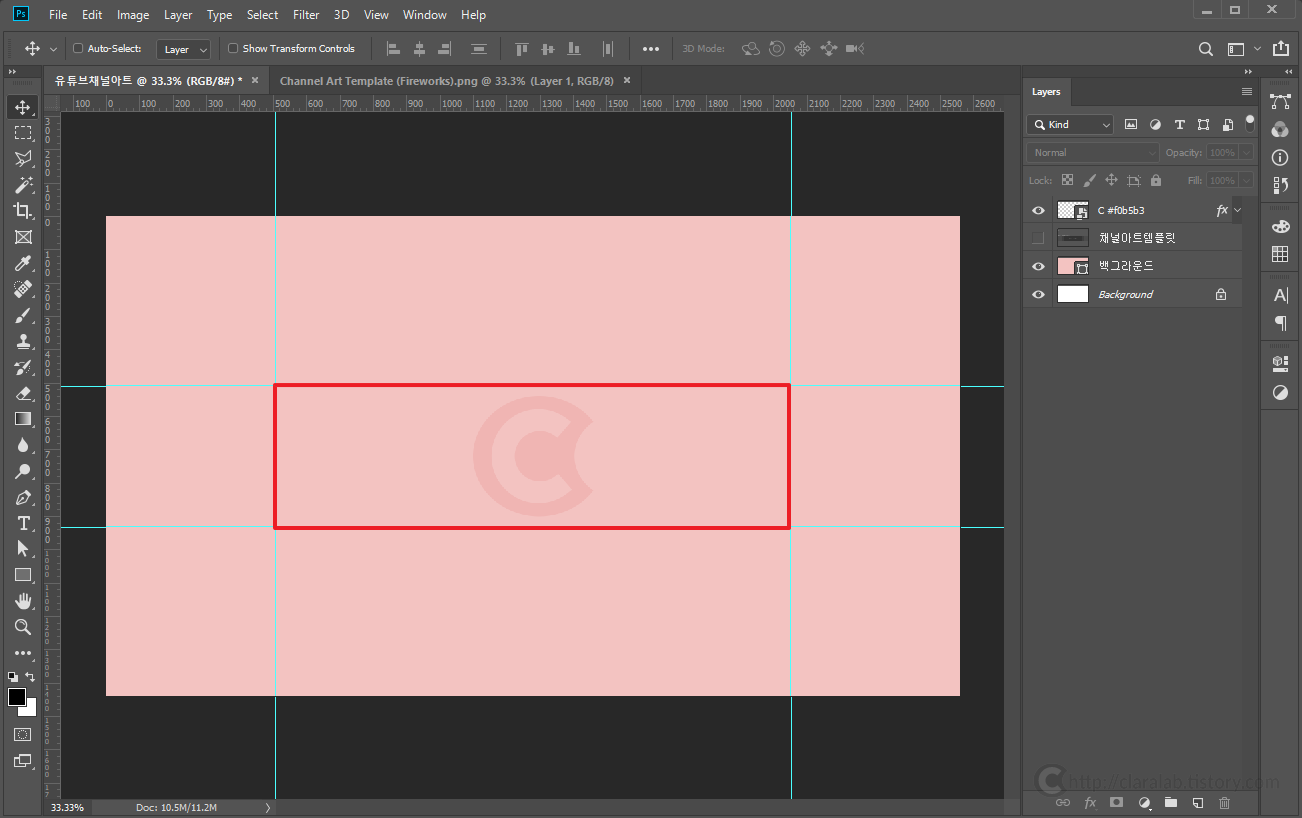Select the Hand tool
The height and width of the screenshot is (818, 1302).
[23, 601]
